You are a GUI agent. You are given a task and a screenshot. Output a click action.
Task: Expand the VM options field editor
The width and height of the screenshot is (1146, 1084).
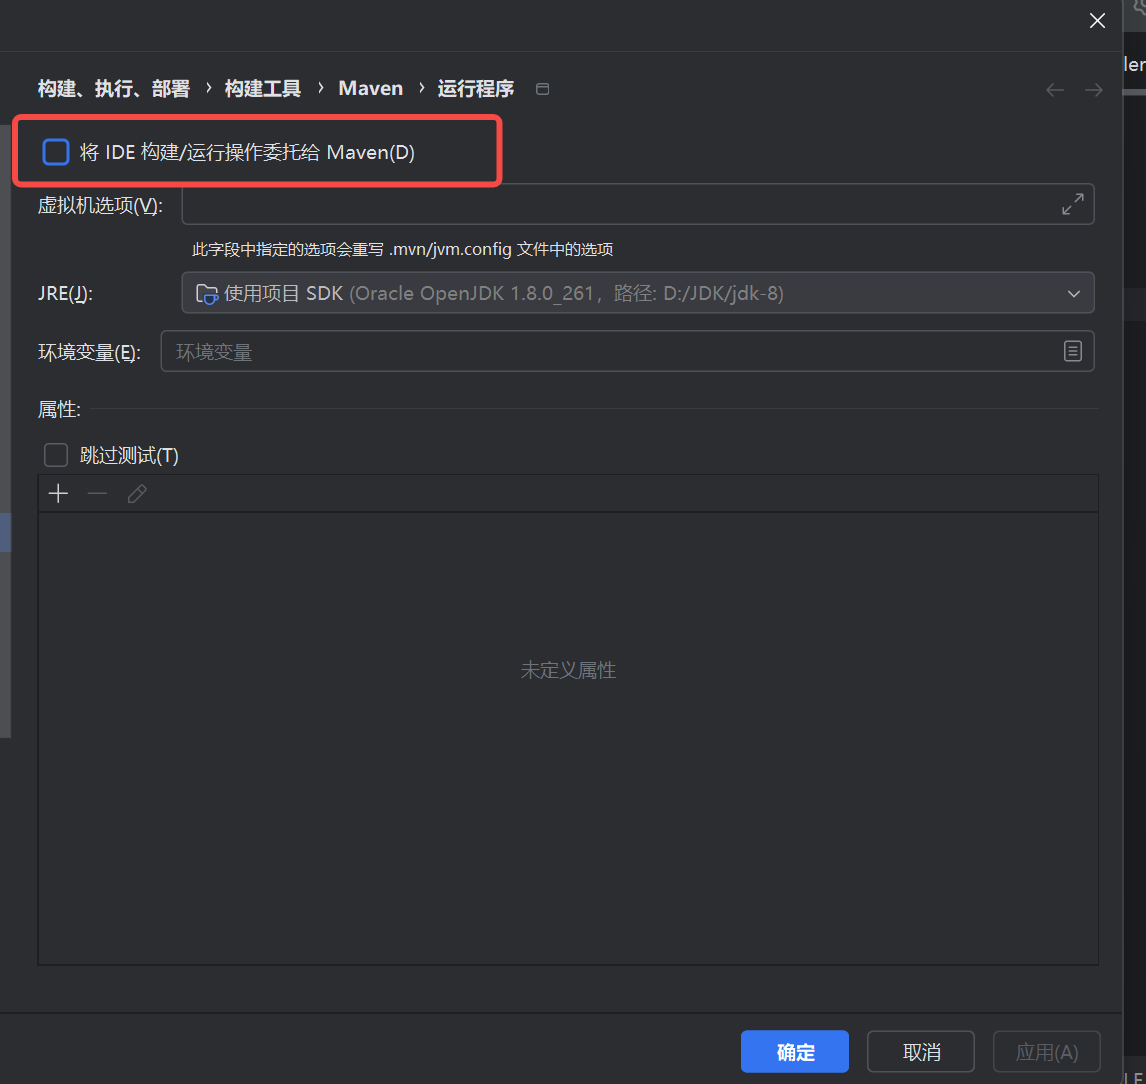click(1072, 203)
